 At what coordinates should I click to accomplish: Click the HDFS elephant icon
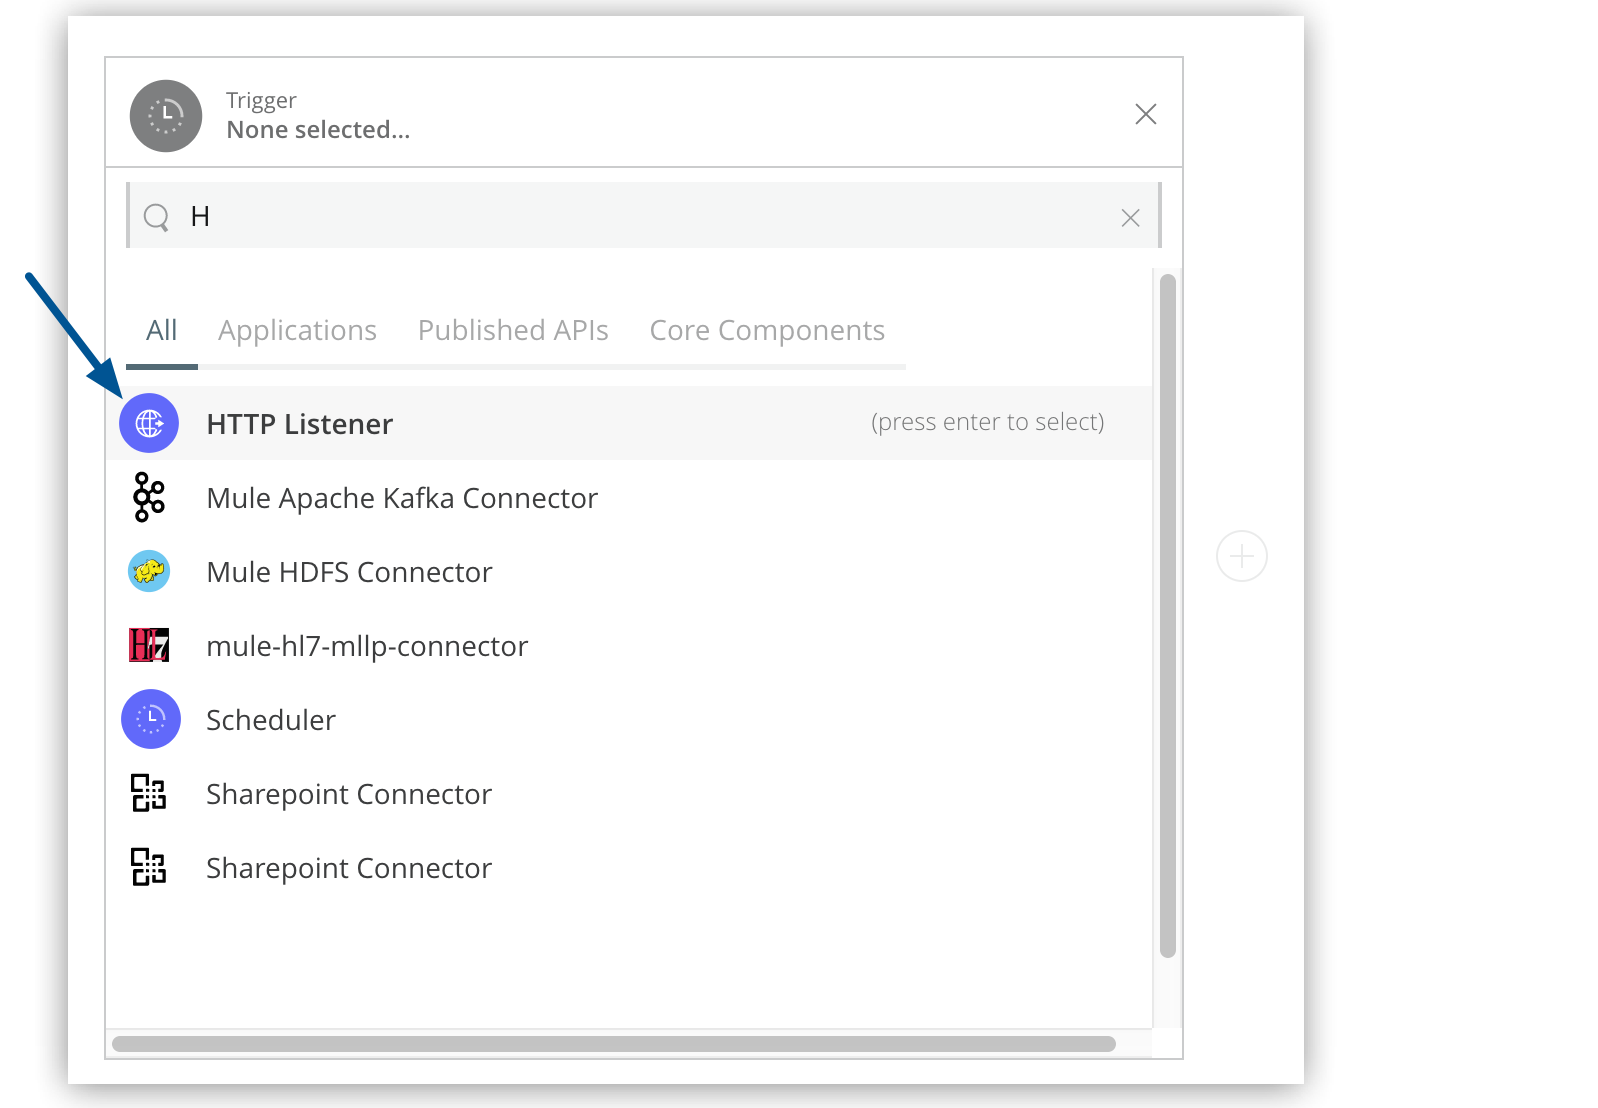[x=149, y=571]
